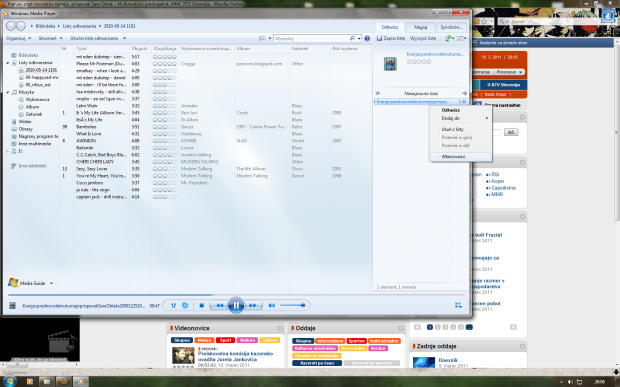Image resolution: width=620 pixels, height=387 pixels.
Task: Go to the previous track
Action: click(x=219, y=306)
